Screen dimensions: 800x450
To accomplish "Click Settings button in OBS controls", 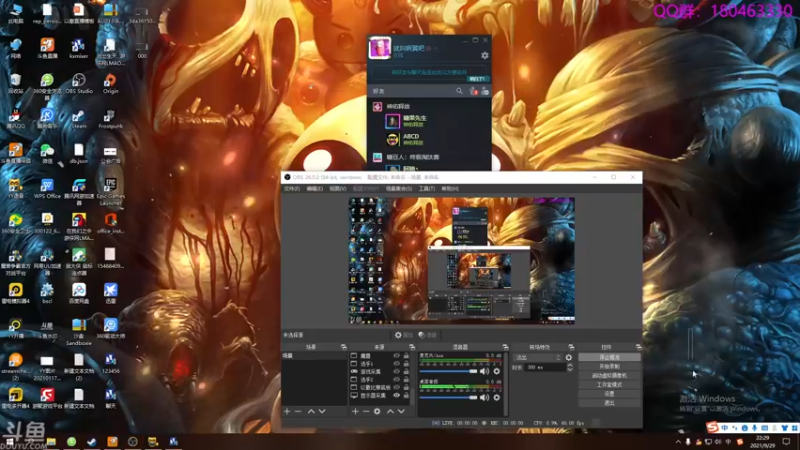I will 609,394.
